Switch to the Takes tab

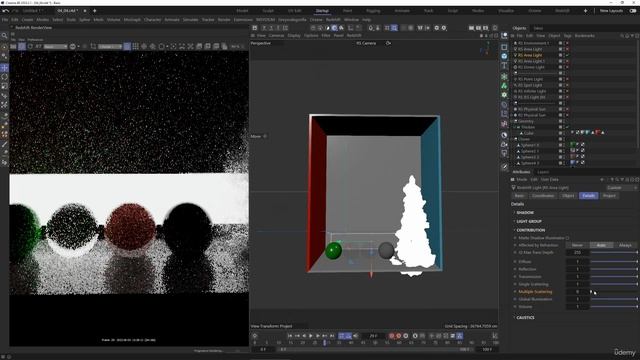pos(538,28)
